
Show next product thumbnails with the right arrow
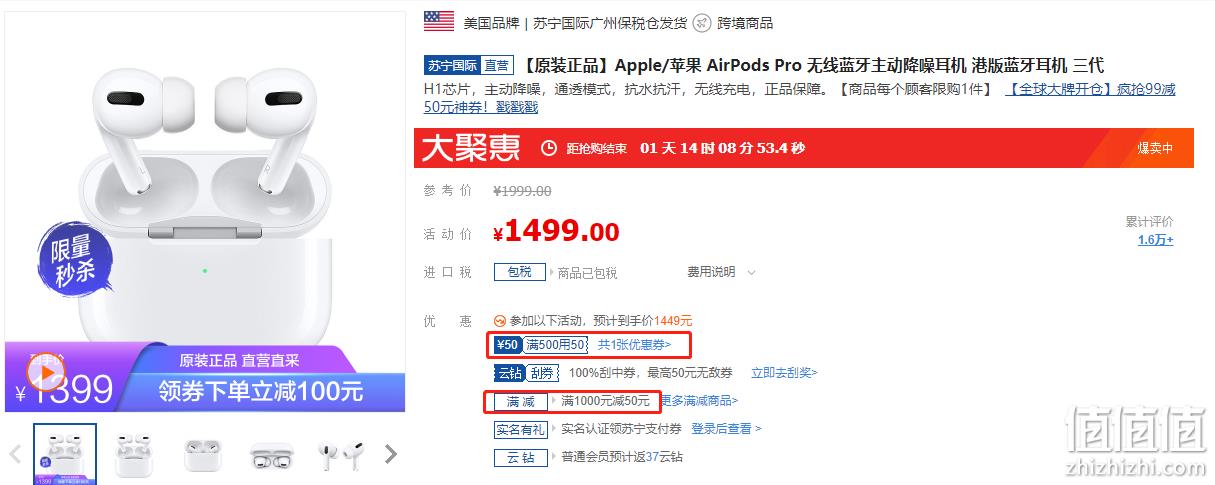click(391, 454)
